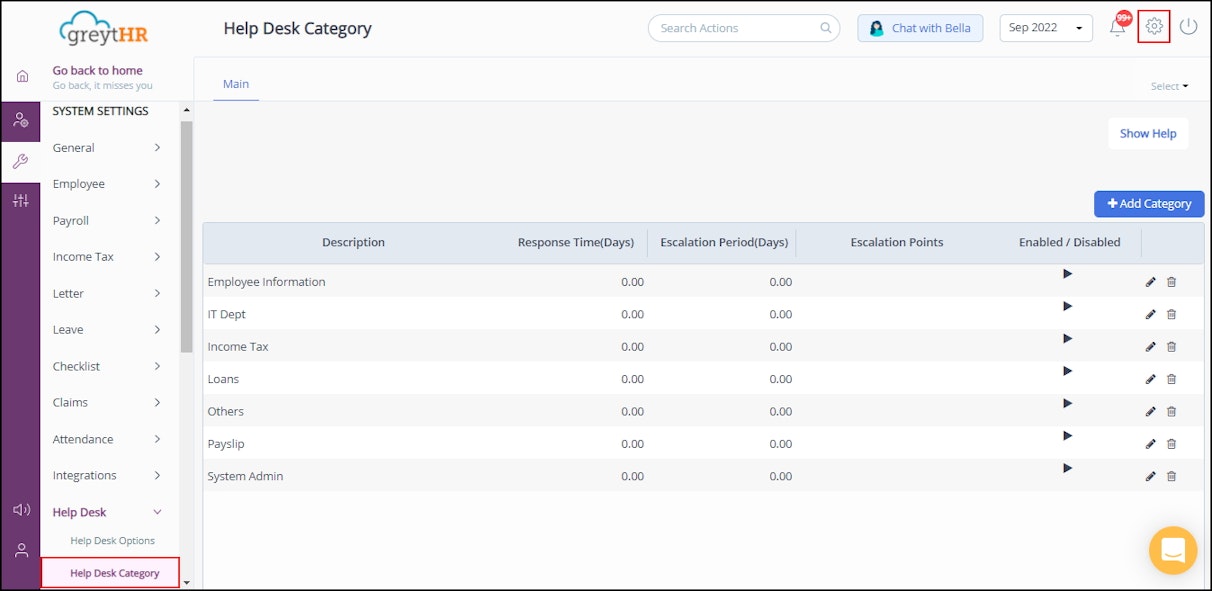This screenshot has height=591, width=1212.
Task: Toggle Enabled/Disabled for System Admin
Action: [x=1067, y=467]
